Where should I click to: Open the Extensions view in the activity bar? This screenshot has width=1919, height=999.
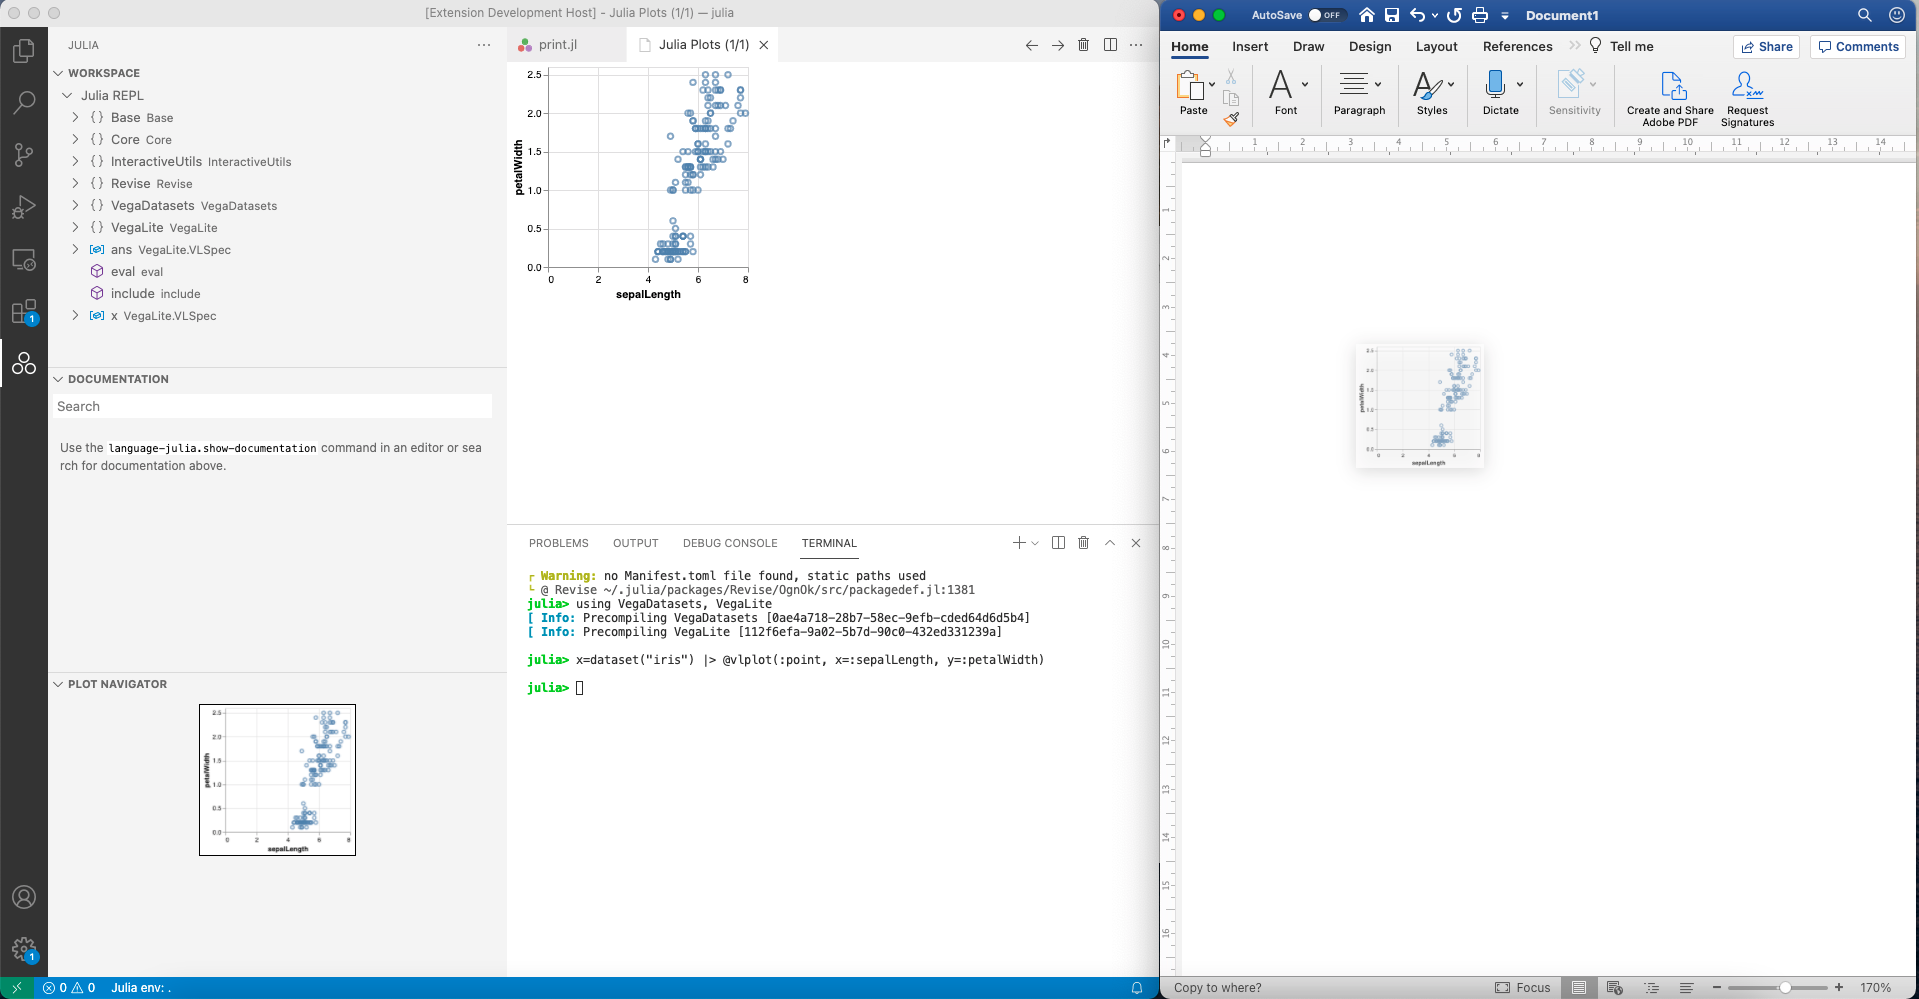[x=24, y=311]
